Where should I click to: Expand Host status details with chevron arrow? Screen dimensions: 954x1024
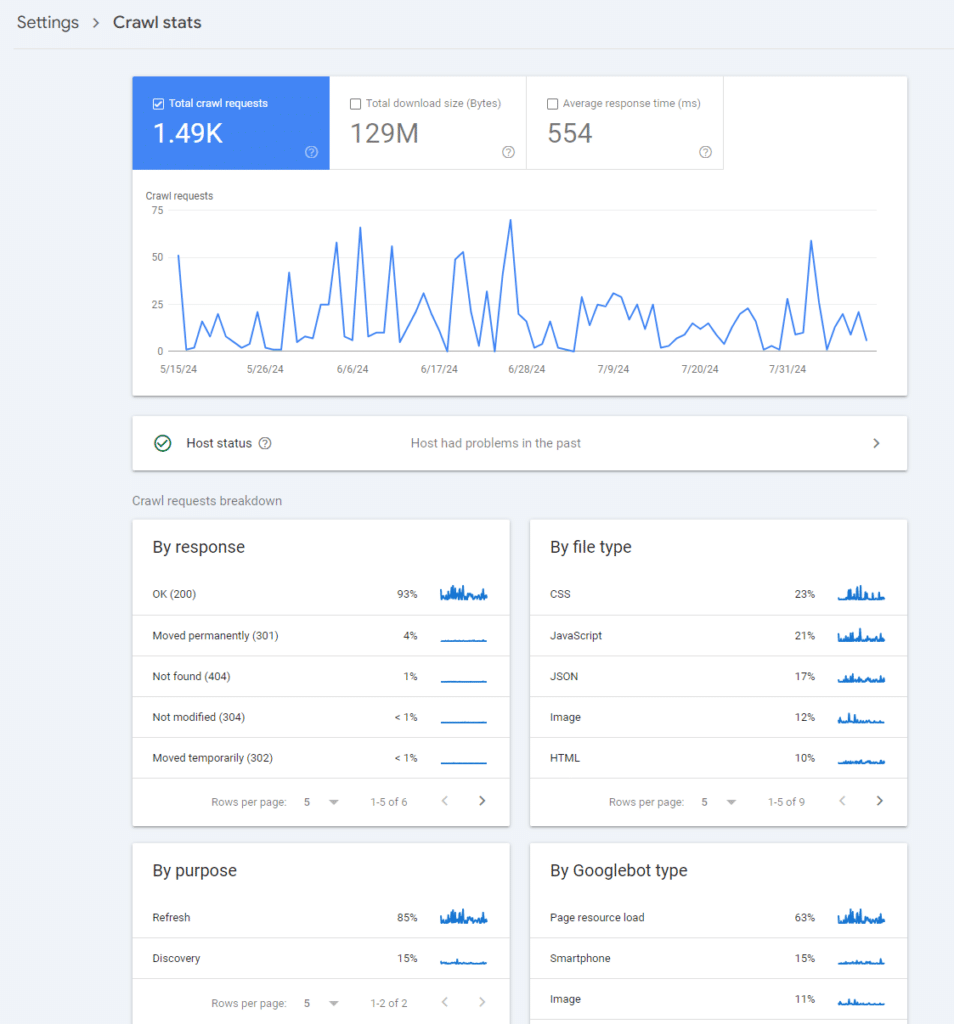pos(876,443)
